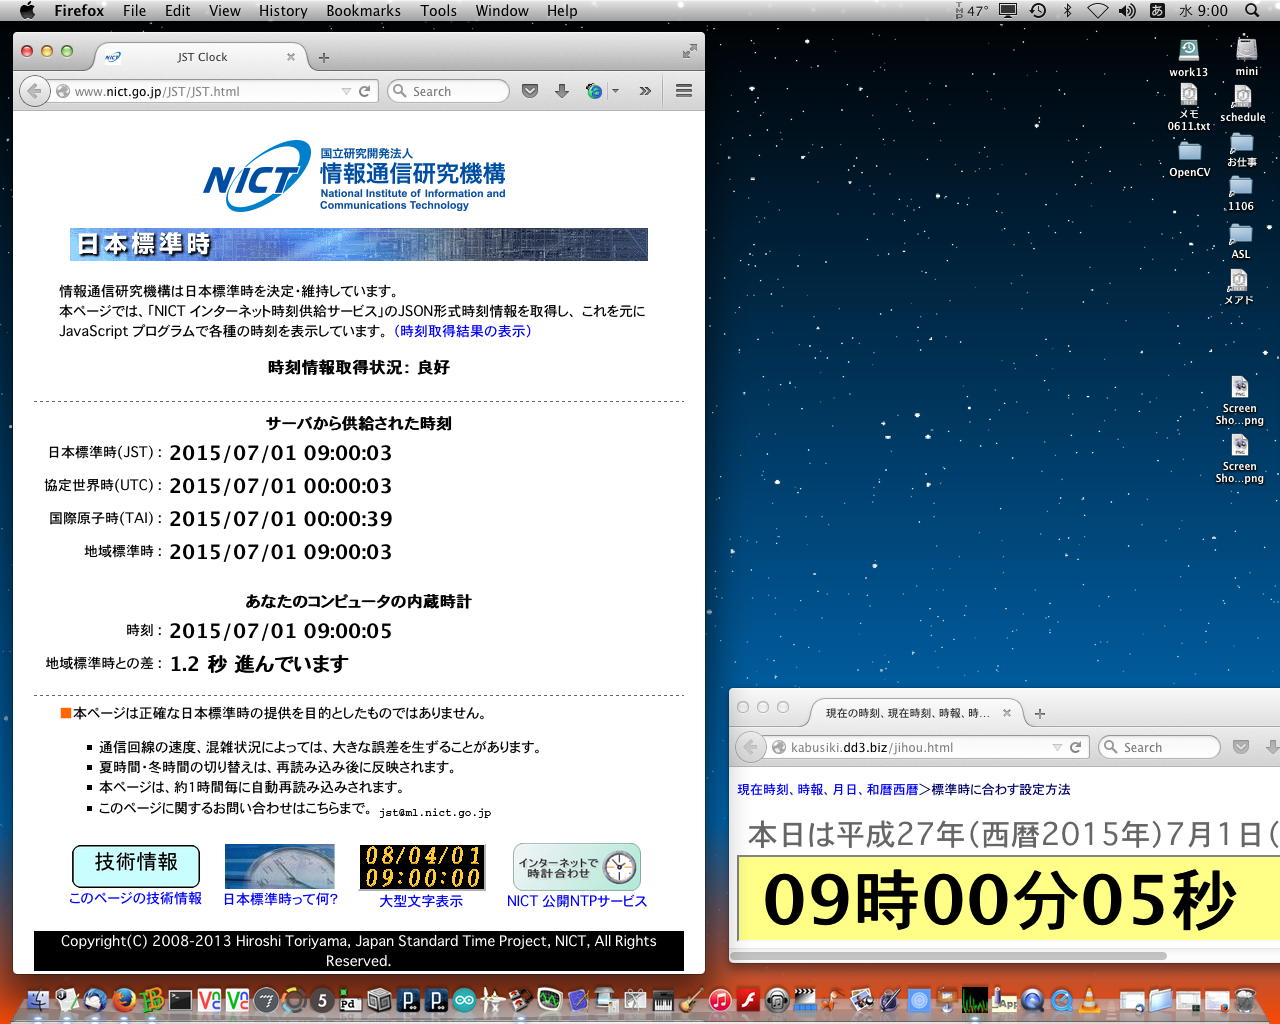Click the インターネットで時計合わせ banner image
This screenshot has width=1280, height=1024.
(577, 867)
